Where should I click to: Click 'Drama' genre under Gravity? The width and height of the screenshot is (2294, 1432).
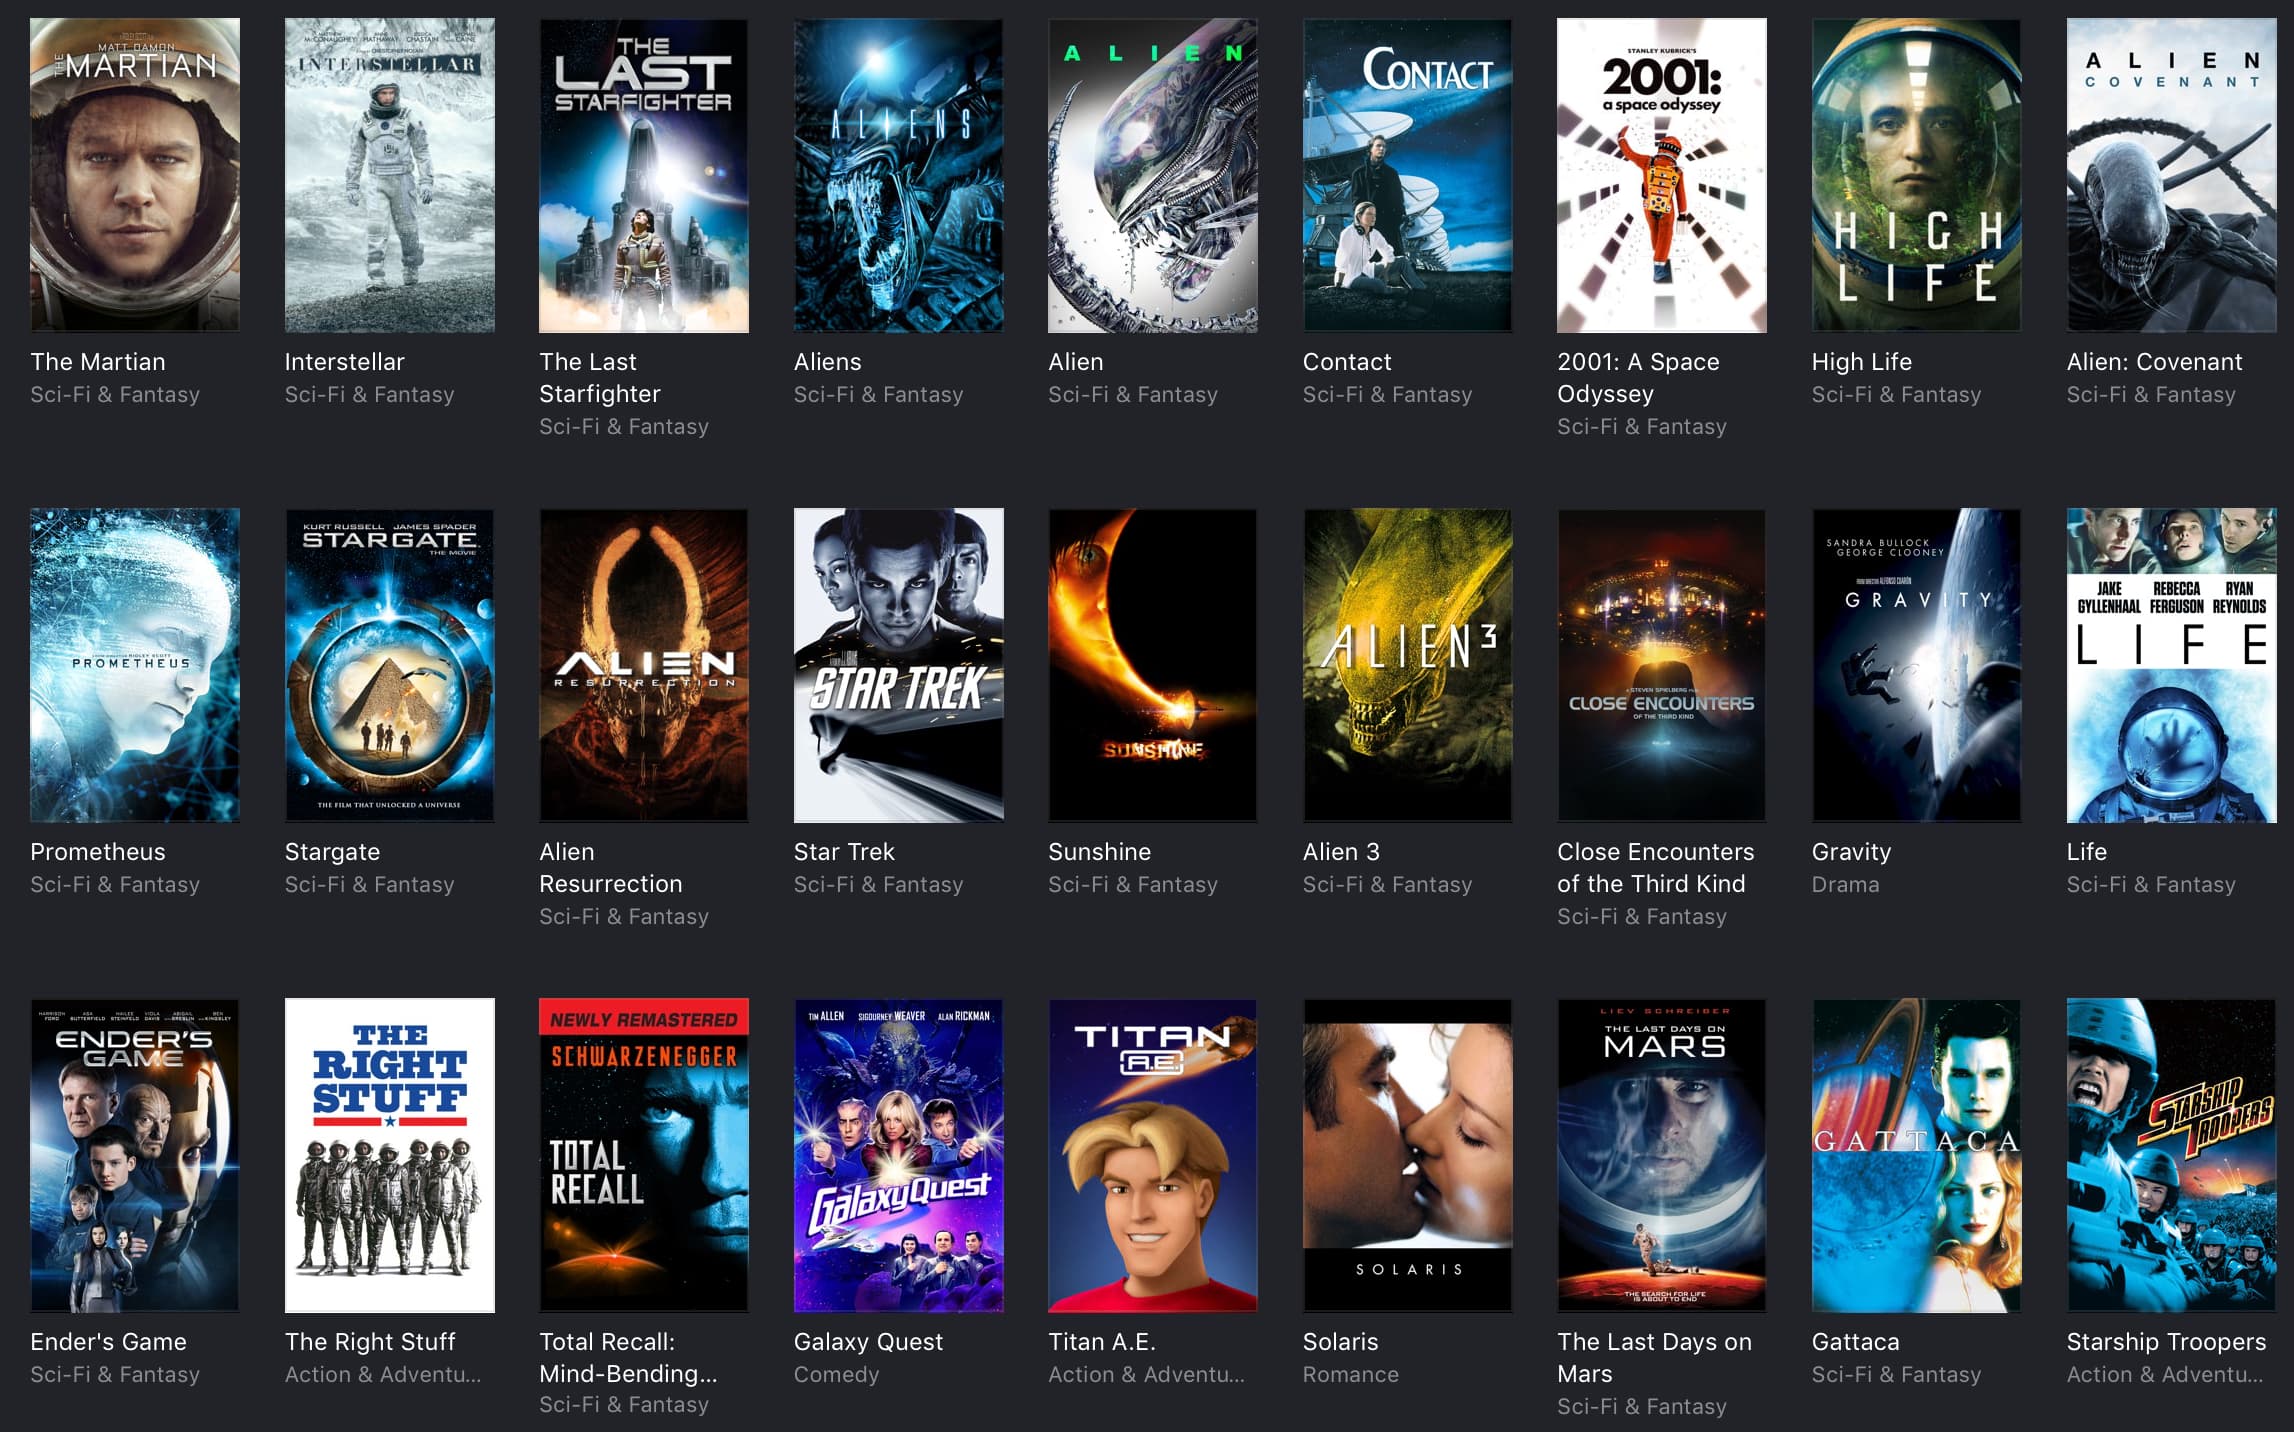click(x=1846, y=885)
